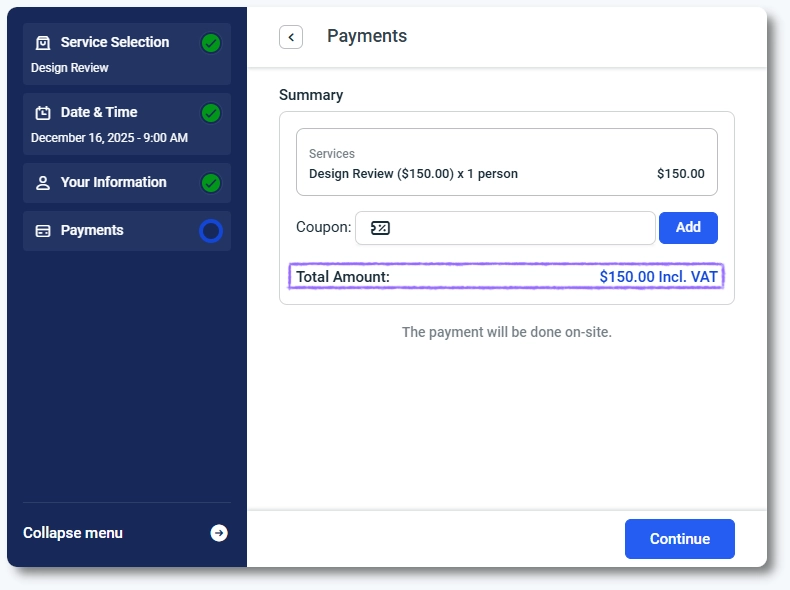Open the Your Information step

coord(113,183)
